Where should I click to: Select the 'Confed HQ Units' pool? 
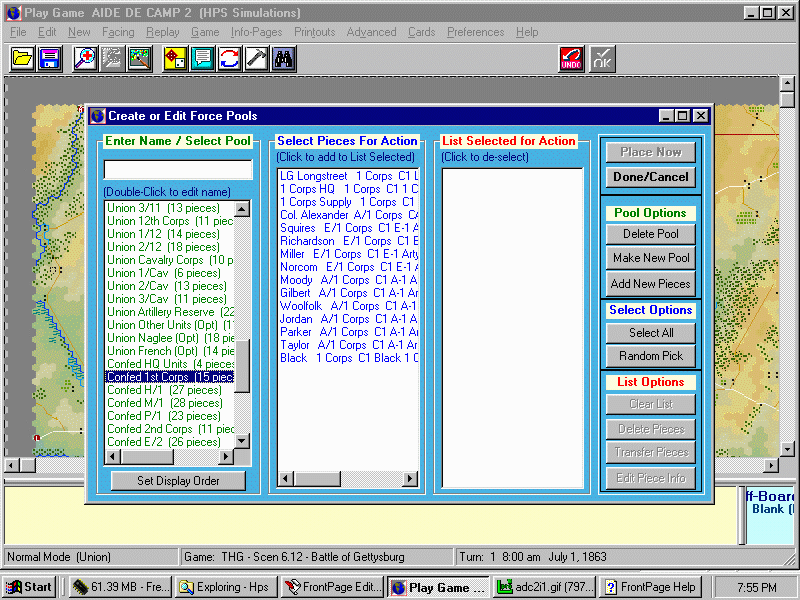click(170, 364)
